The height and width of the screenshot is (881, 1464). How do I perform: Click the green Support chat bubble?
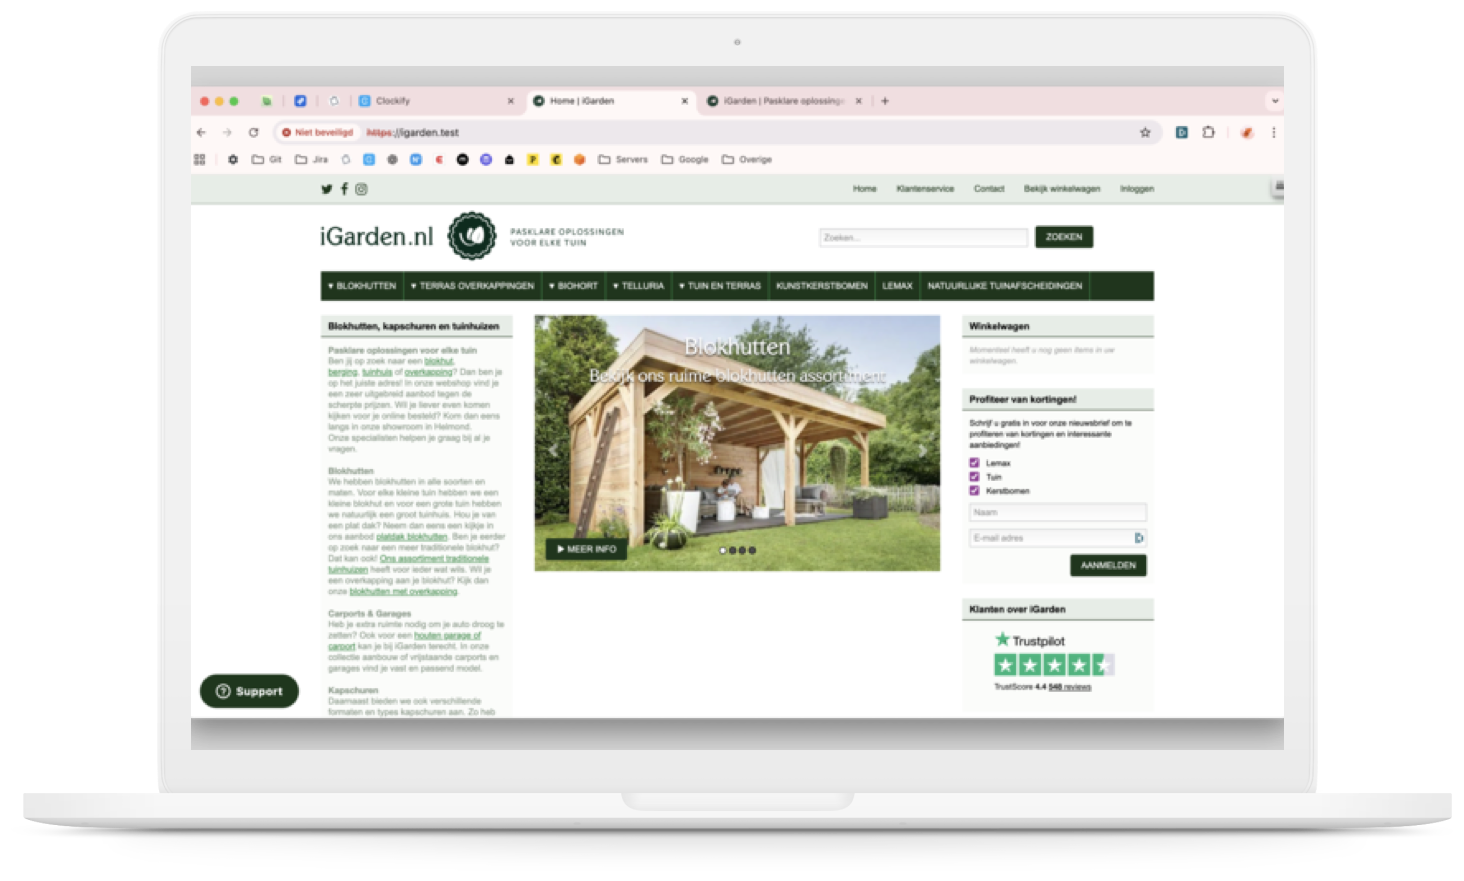click(x=249, y=691)
